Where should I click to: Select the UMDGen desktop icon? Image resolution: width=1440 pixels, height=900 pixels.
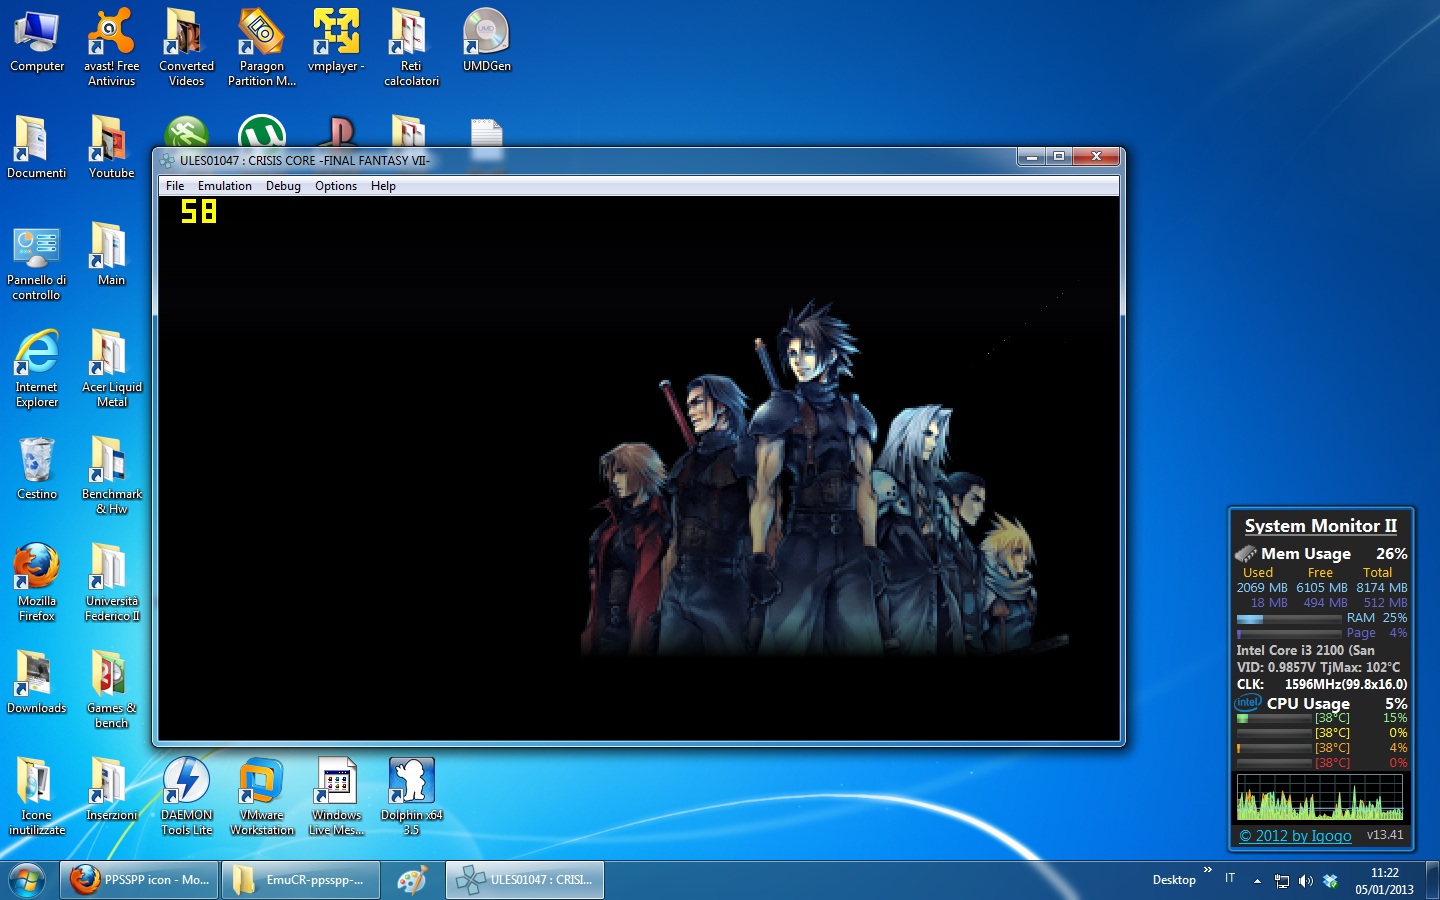[x=486, y=41]
